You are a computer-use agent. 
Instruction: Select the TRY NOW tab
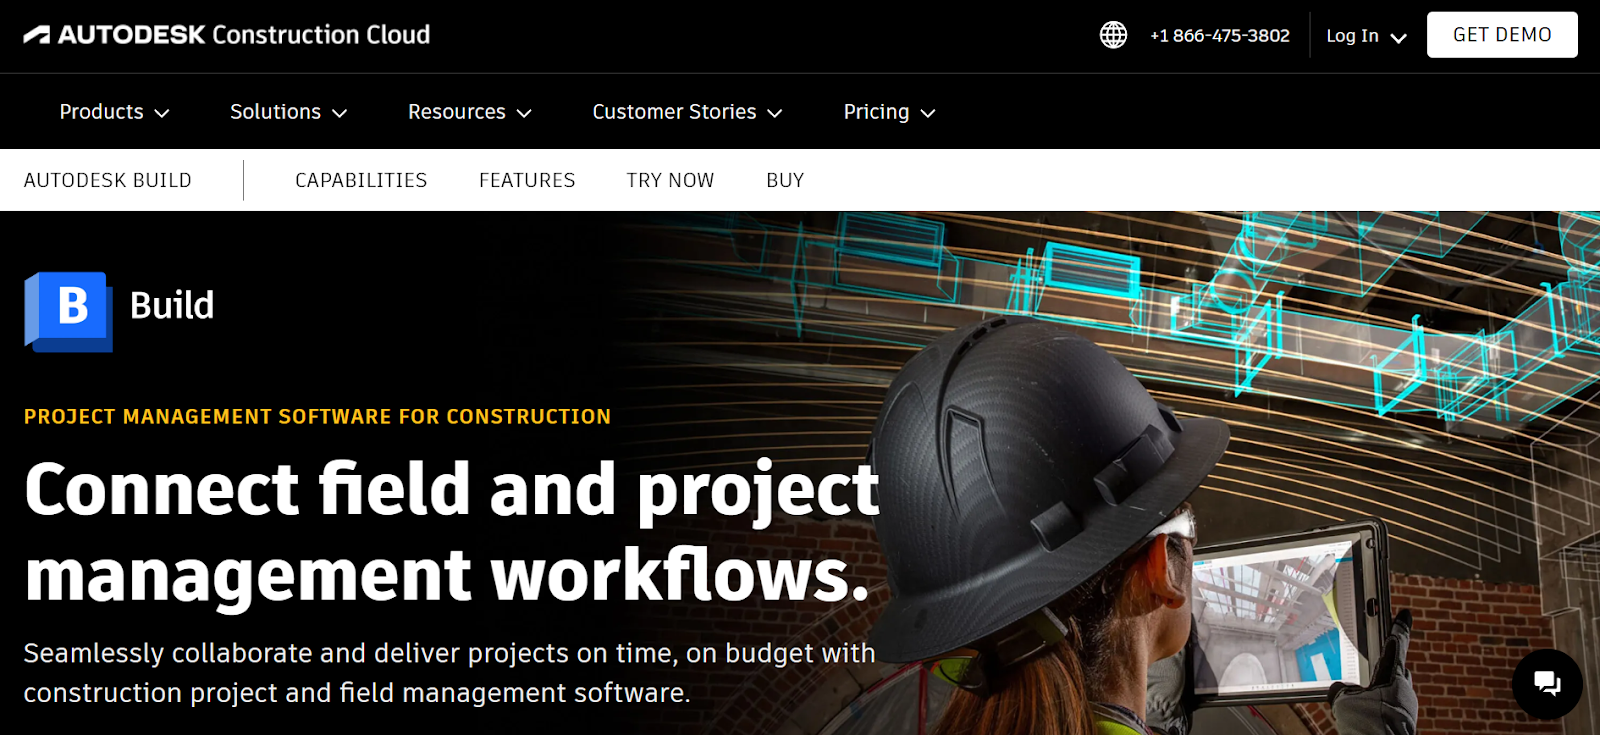pos(670,180)
